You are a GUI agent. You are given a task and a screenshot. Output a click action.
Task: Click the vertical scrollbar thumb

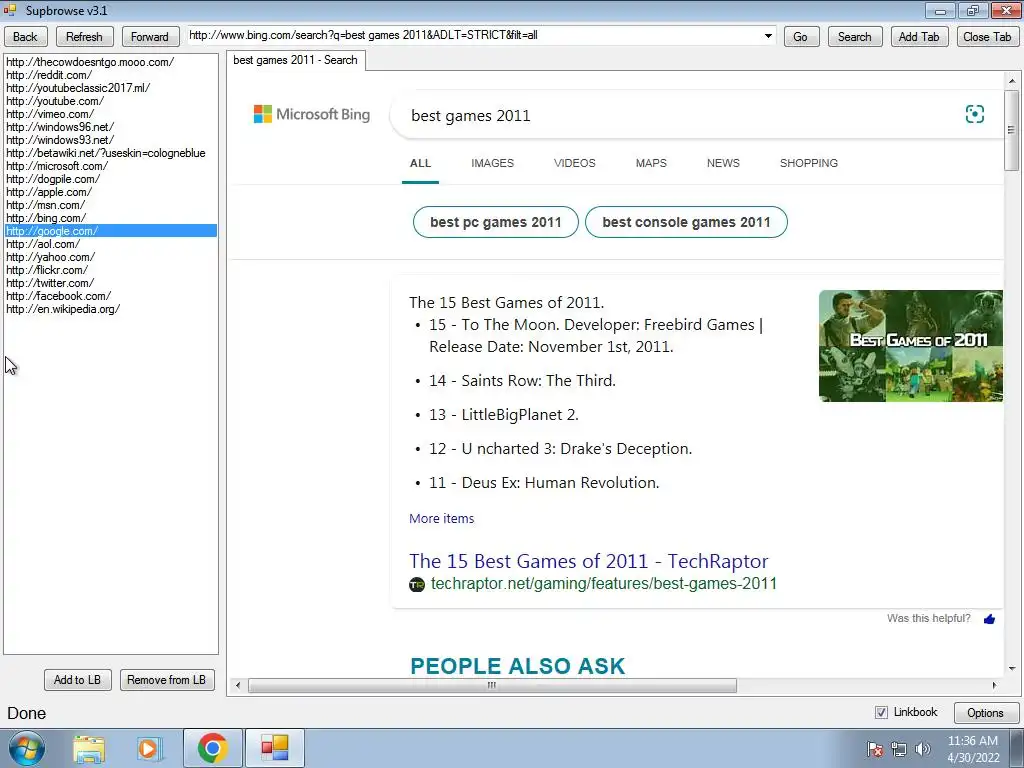point(1011,130)
